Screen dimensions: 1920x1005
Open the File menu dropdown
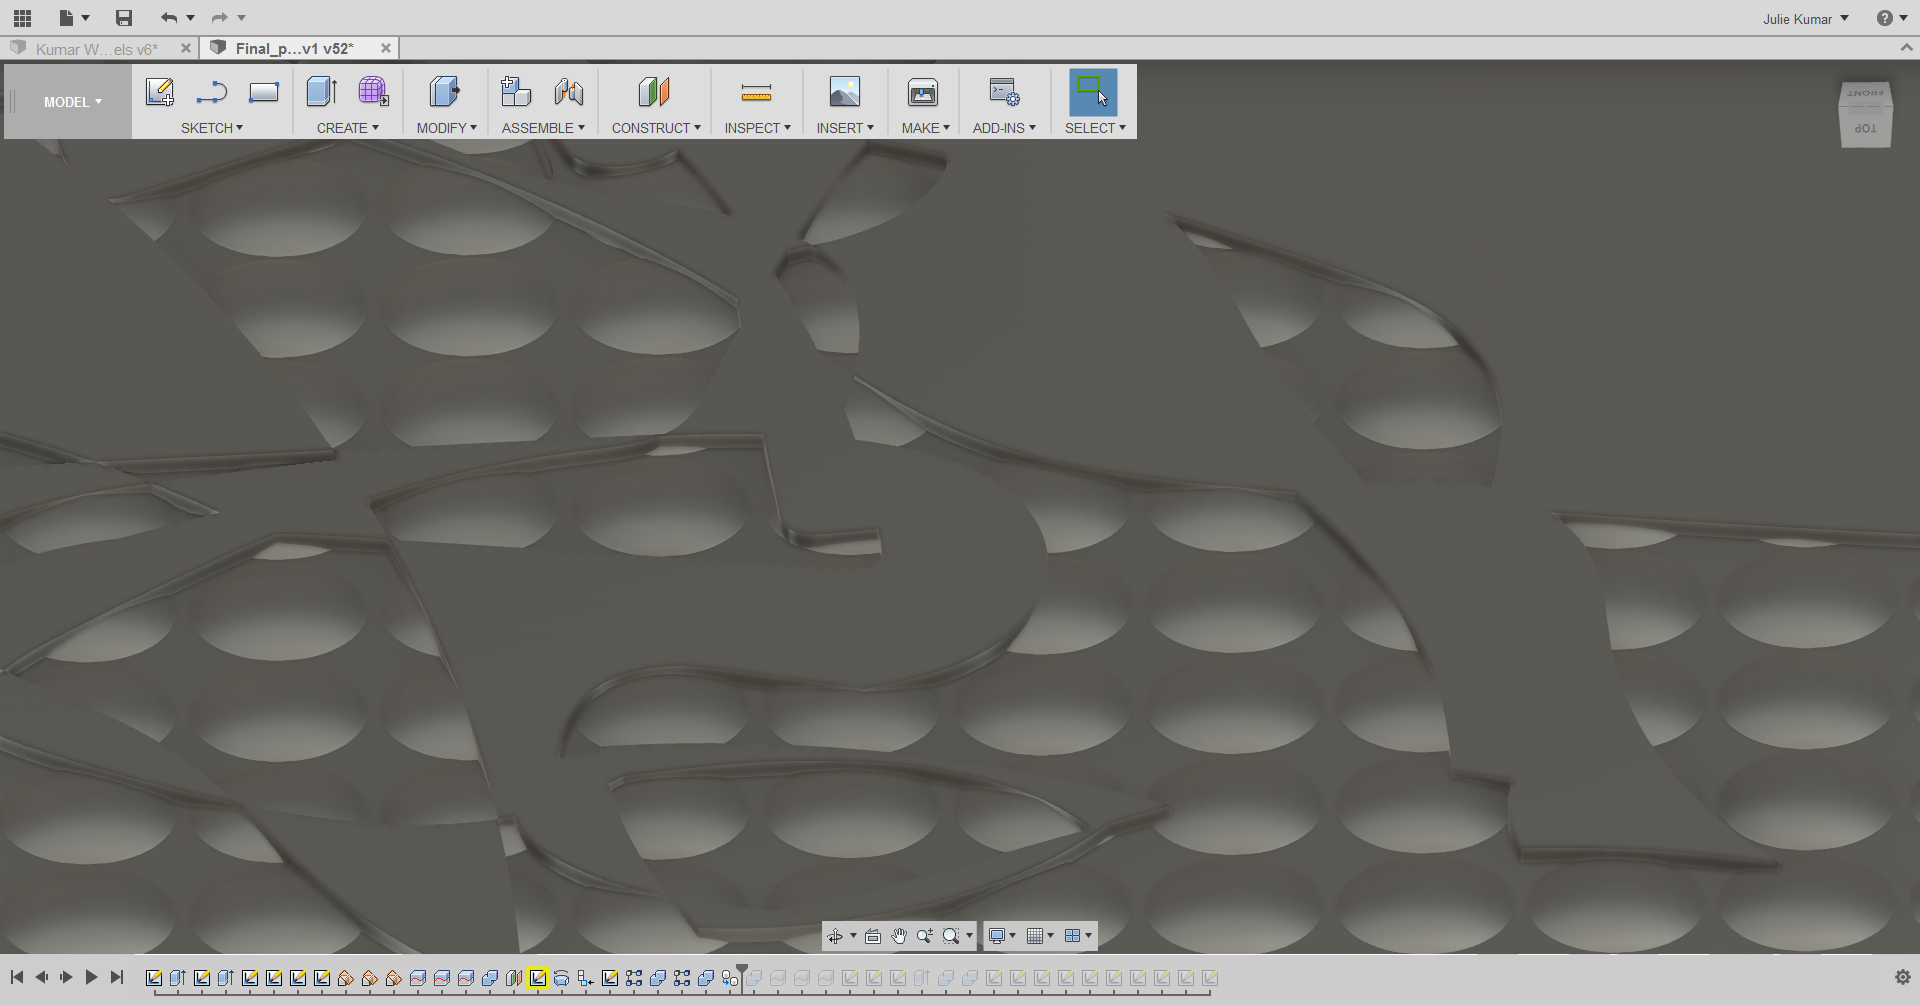(x=74, y=18)
